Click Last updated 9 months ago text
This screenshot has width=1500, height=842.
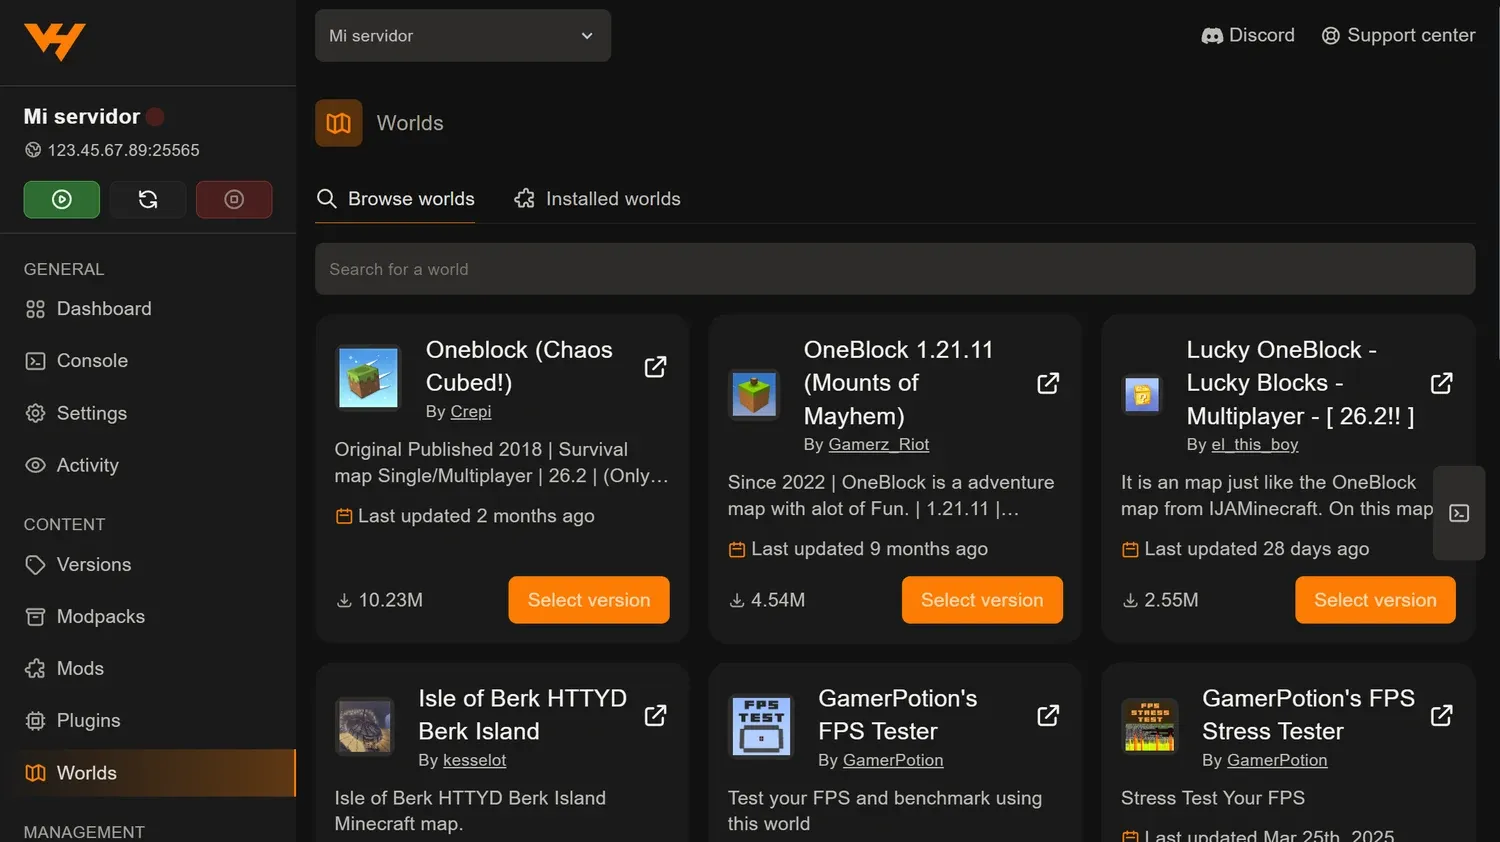pos(869,549)
